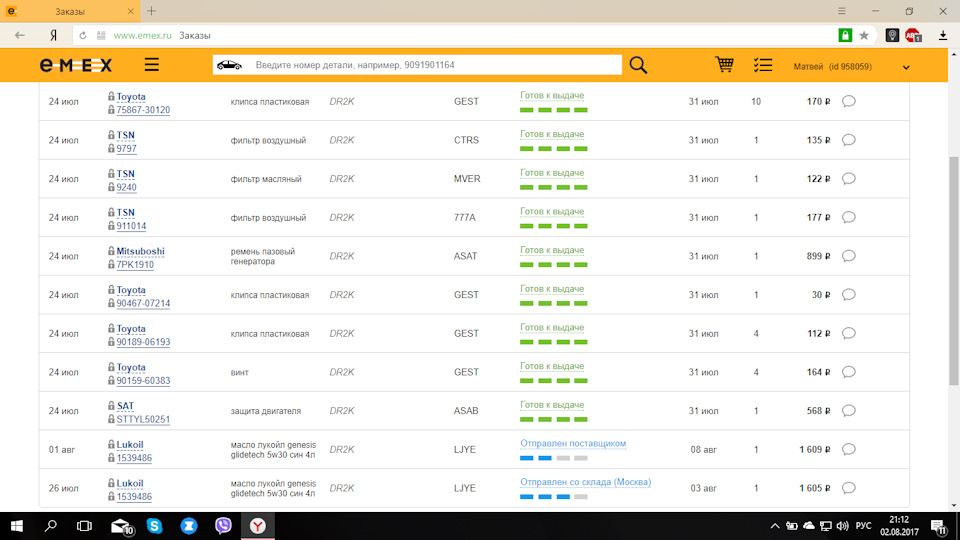Open the Mail app in taskbar

tap(121, 526)
